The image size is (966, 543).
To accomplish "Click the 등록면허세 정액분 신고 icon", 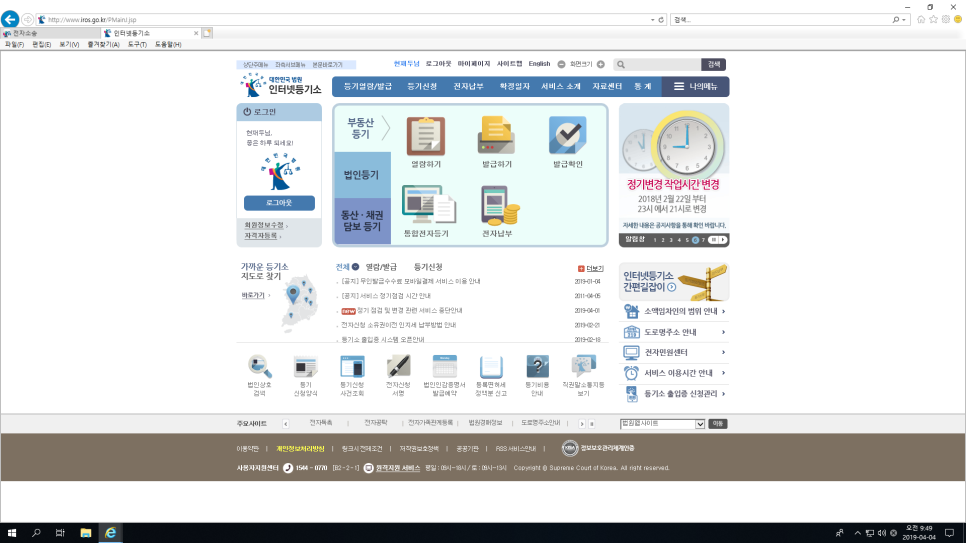I will [x=491, y=366].
